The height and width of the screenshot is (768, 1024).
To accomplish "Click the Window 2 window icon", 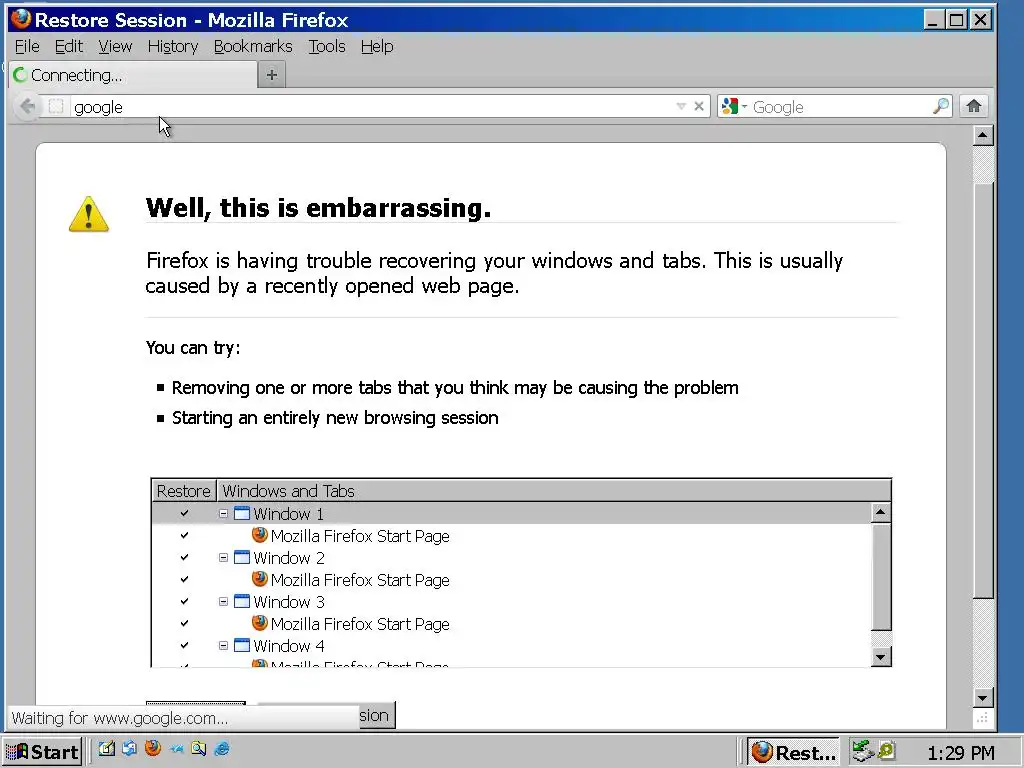I will (242, 557).
